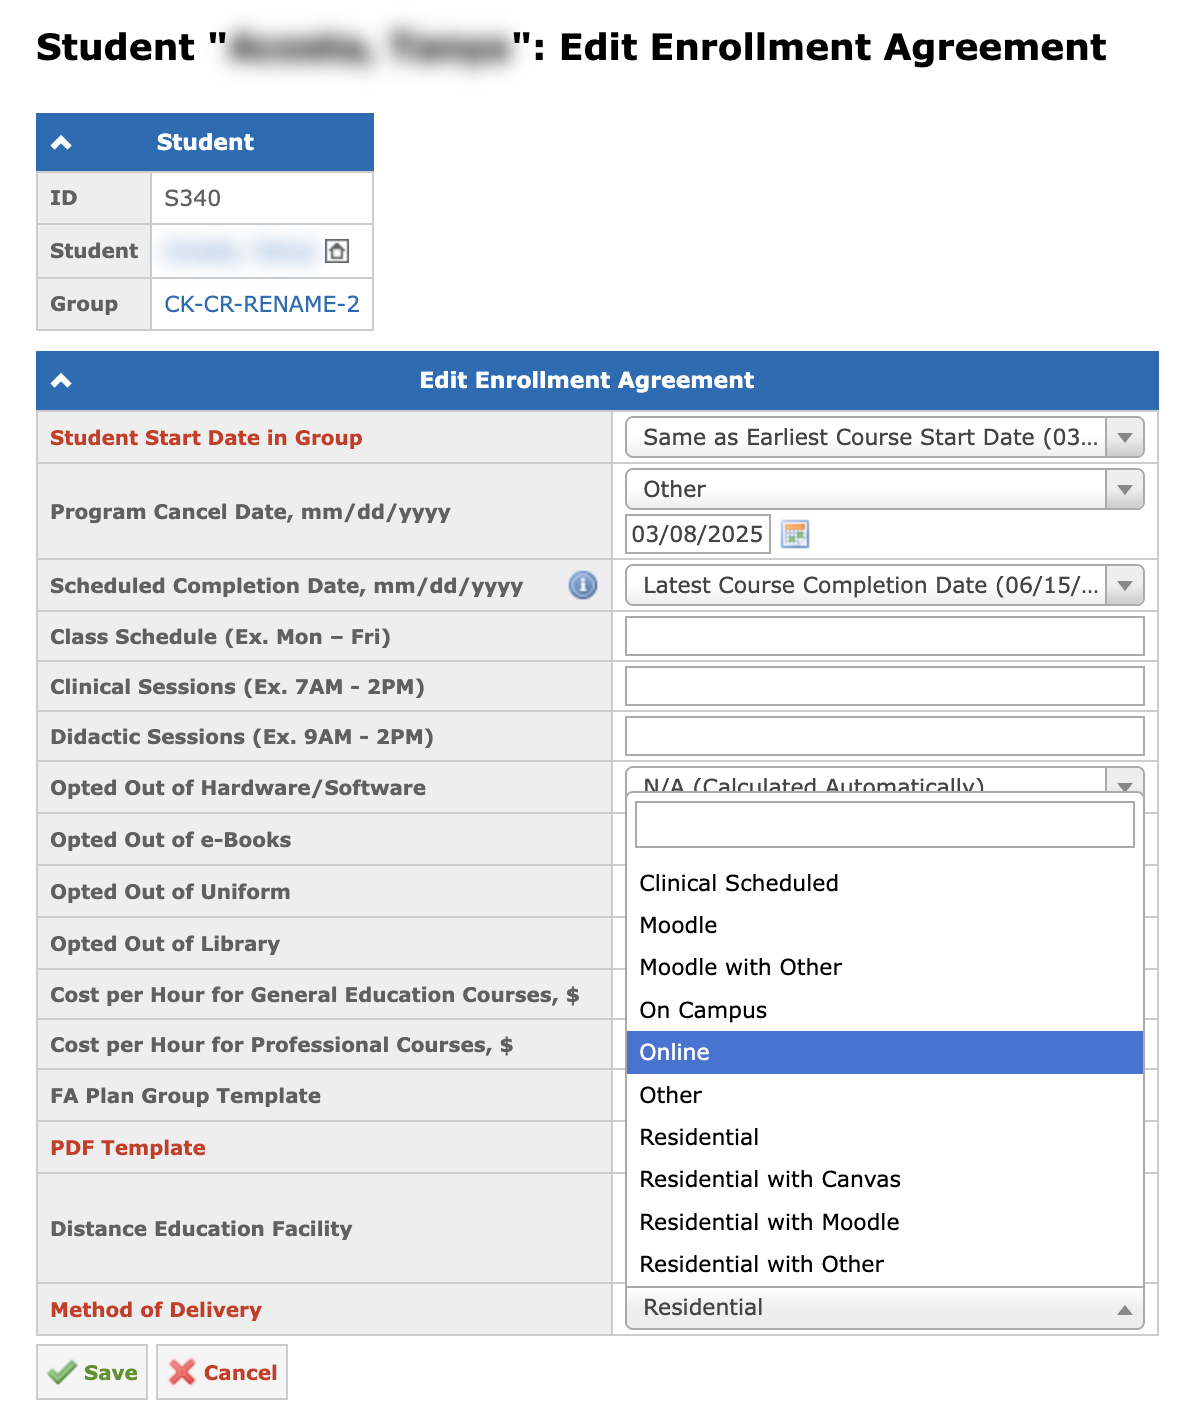This screenshot has height=1420, width=1204.
Task: Collapse the Edit Enrollment Agreement panel chevron
Action: (x=61, y=380)
